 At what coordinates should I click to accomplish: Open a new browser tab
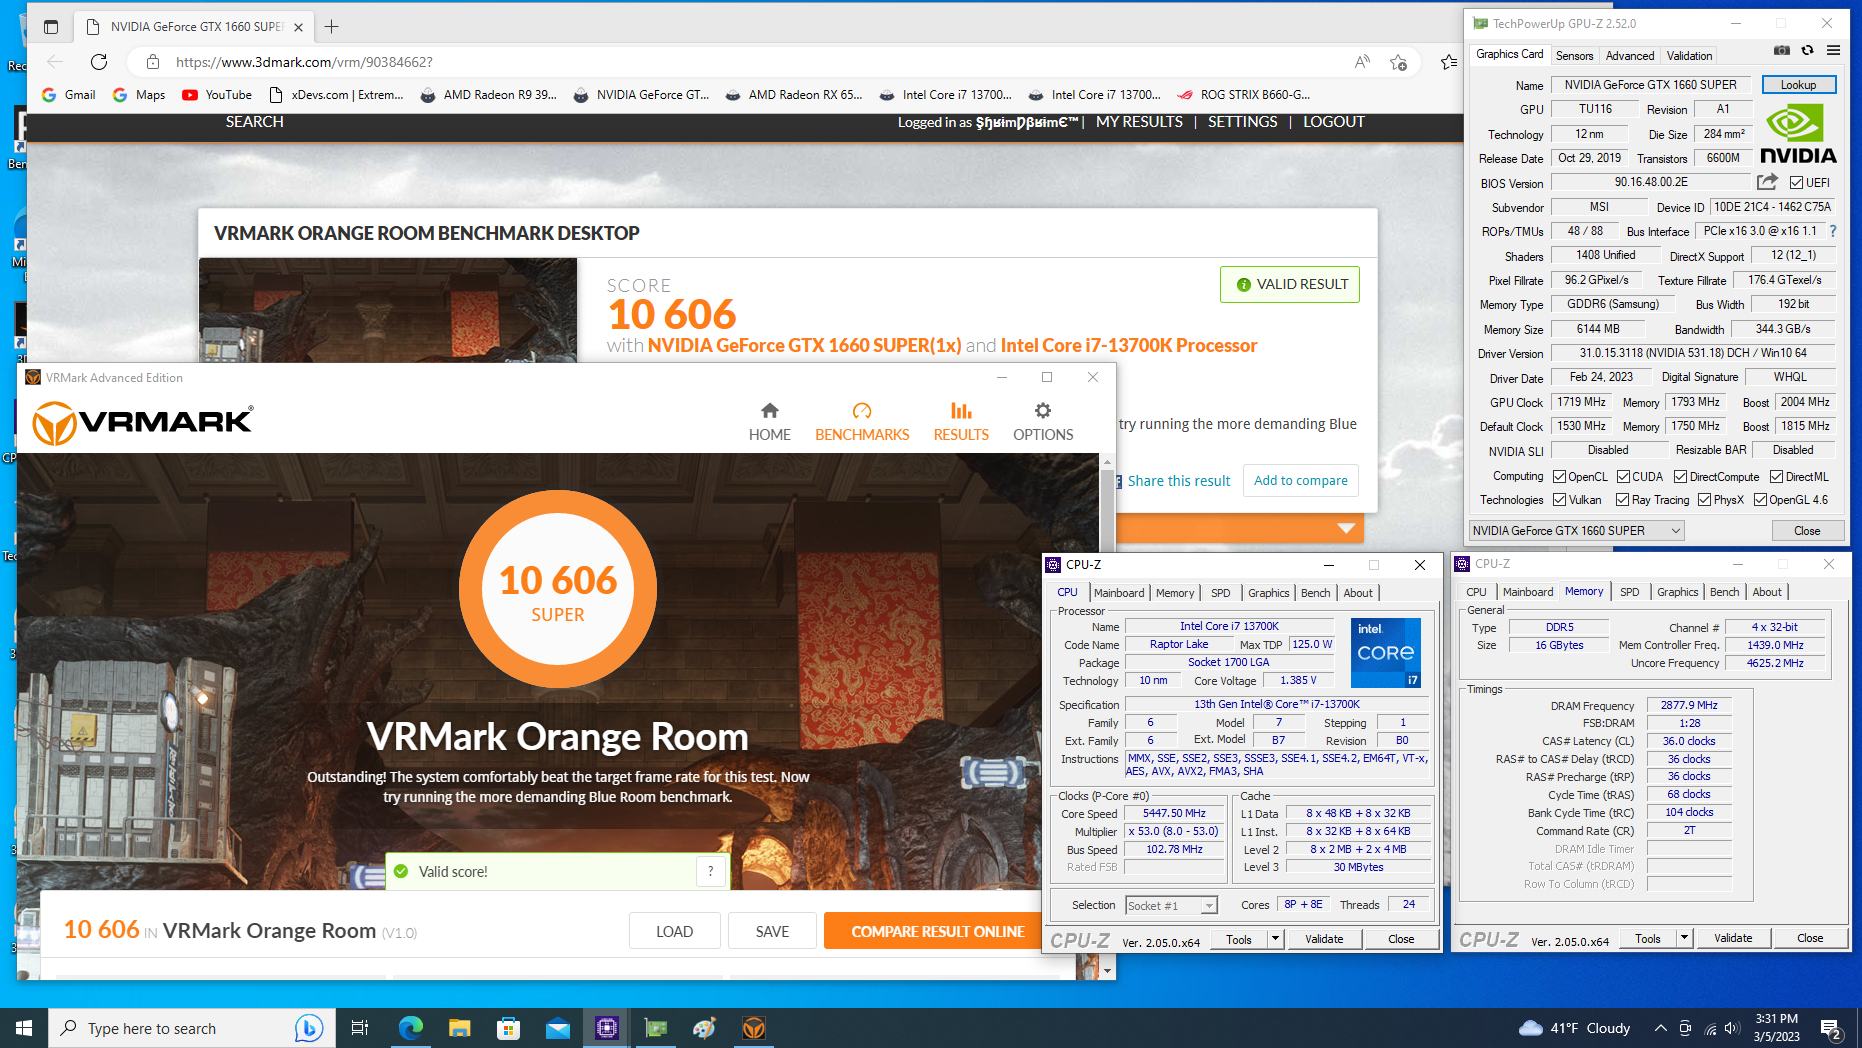pos(331,27)
